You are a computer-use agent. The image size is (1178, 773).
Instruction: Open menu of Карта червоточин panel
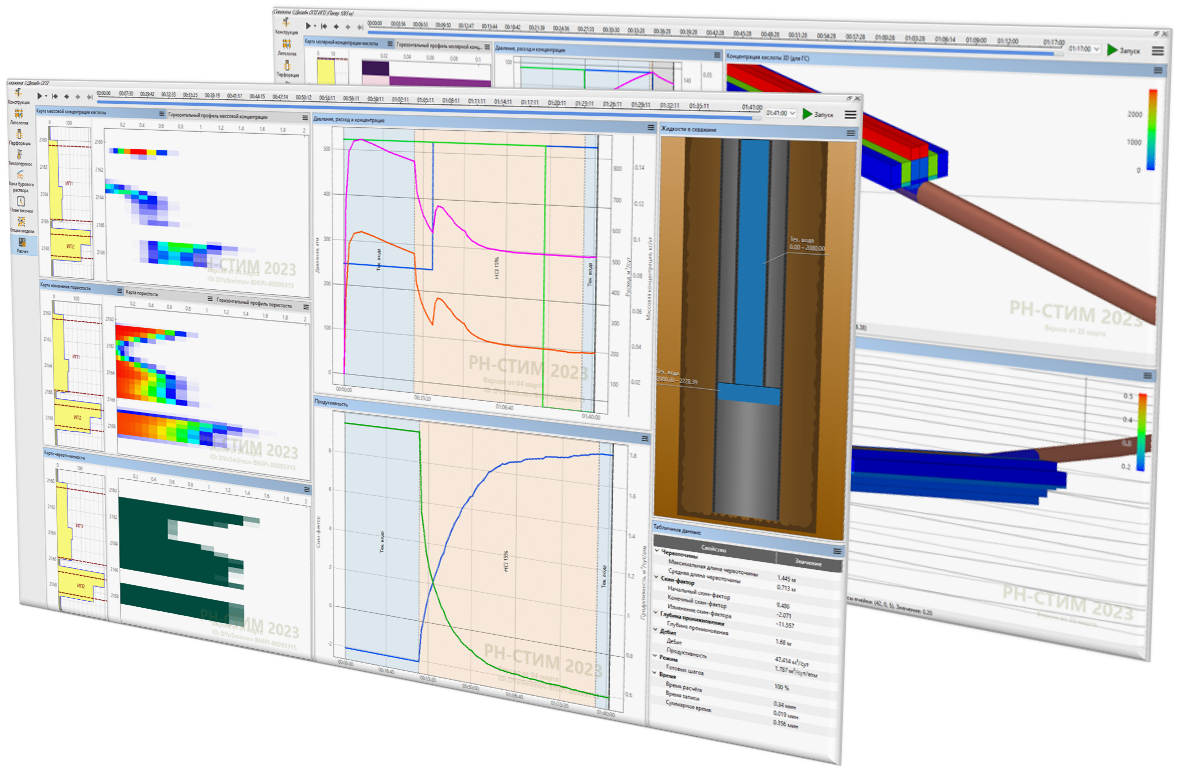[x=307, y=489]
